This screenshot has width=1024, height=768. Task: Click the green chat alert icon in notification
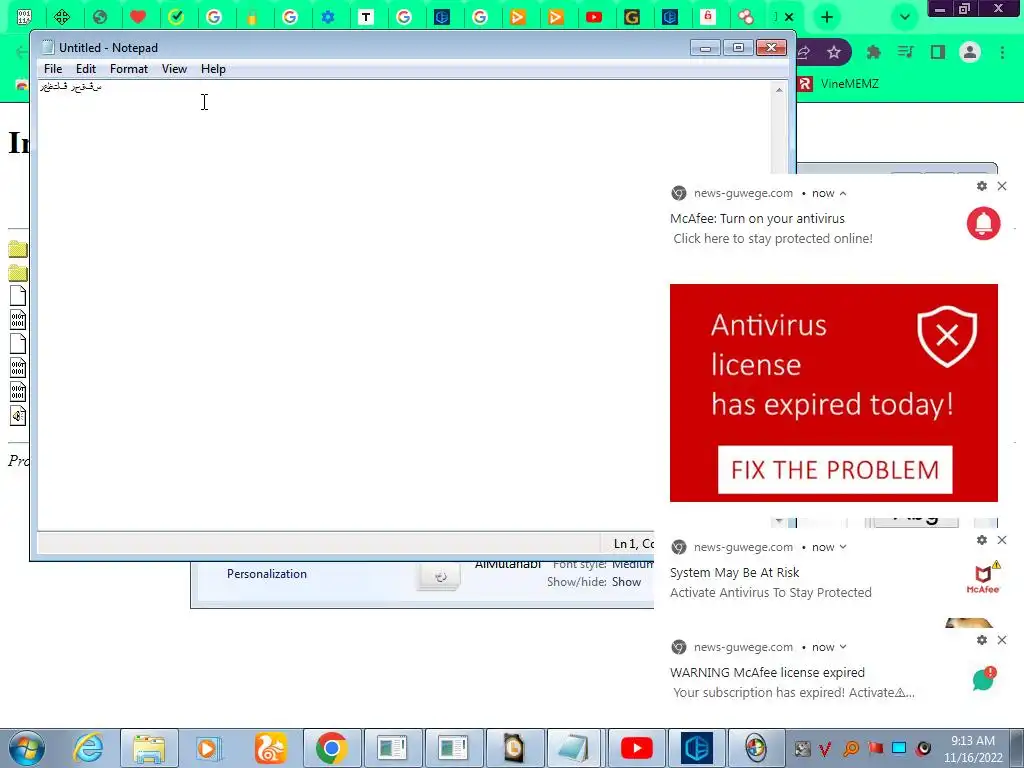coord(984,679)
